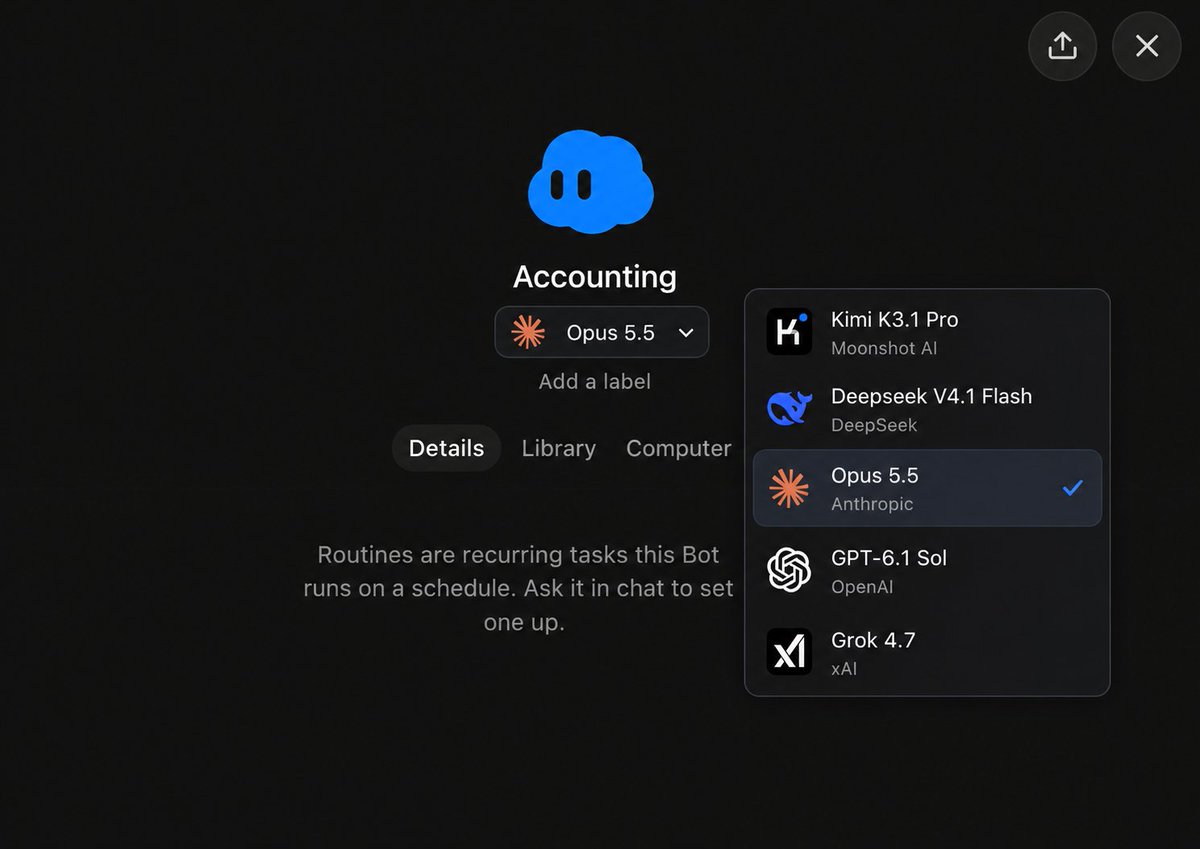Viewport: 1200px width, 849px height.
Task: Click Add a label
Action: pyautogui.click(x=595, y=381)
